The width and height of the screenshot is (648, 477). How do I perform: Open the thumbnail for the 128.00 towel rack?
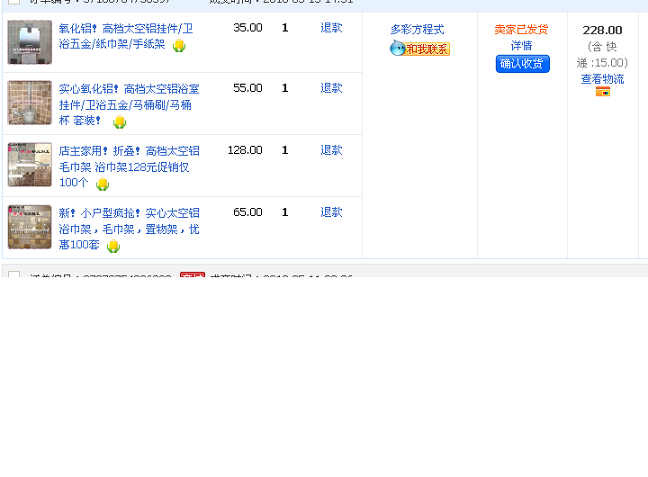pos(29,165)
